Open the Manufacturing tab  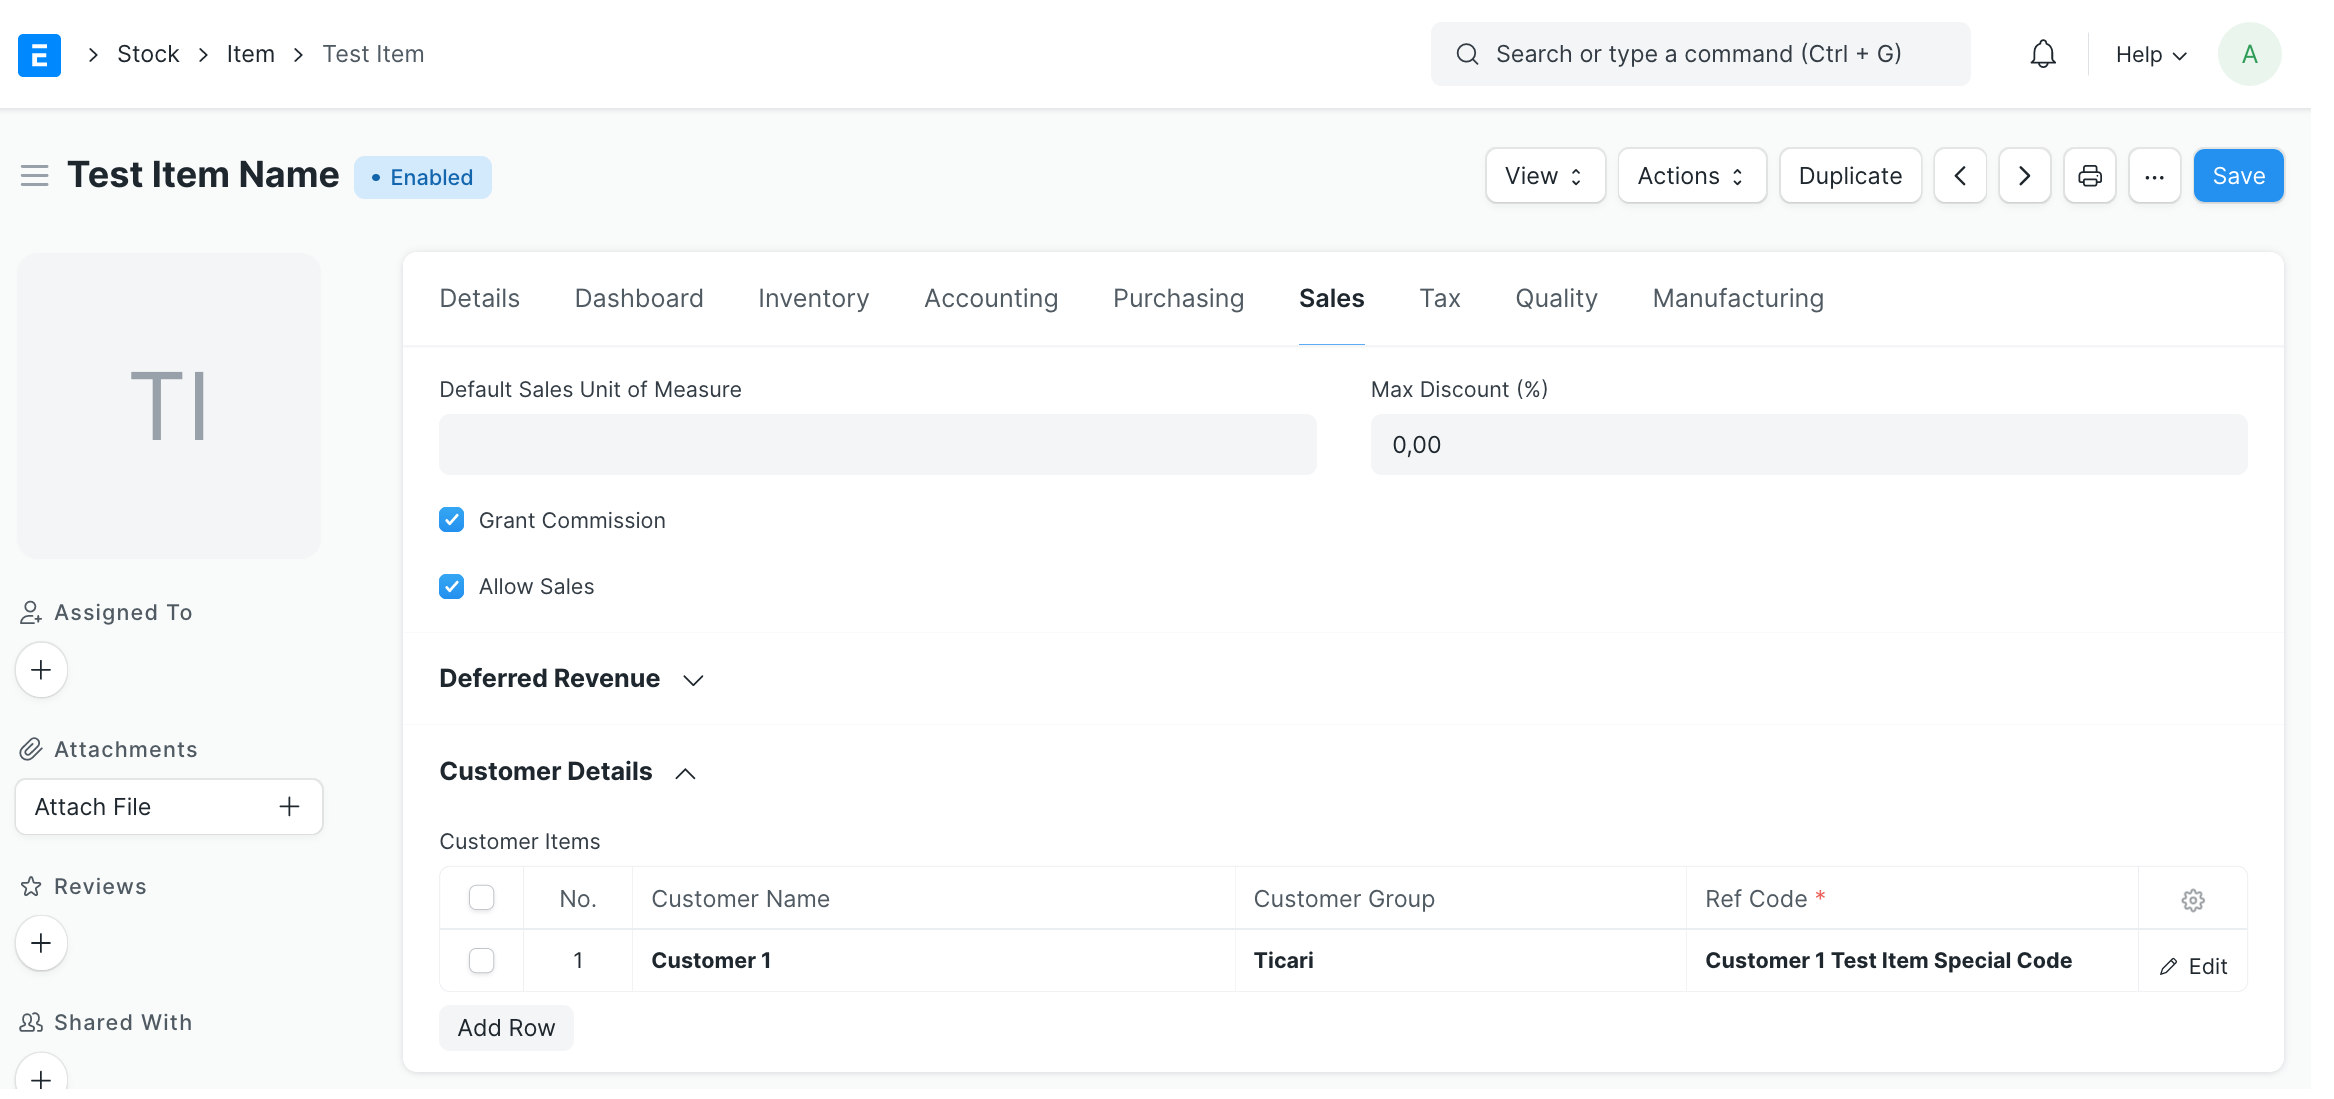(x=1737, y=298)
